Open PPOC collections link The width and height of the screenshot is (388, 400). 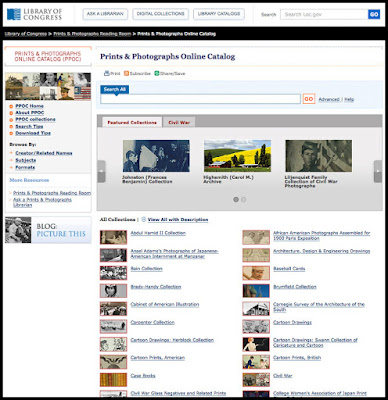click(x=35, y=119)
